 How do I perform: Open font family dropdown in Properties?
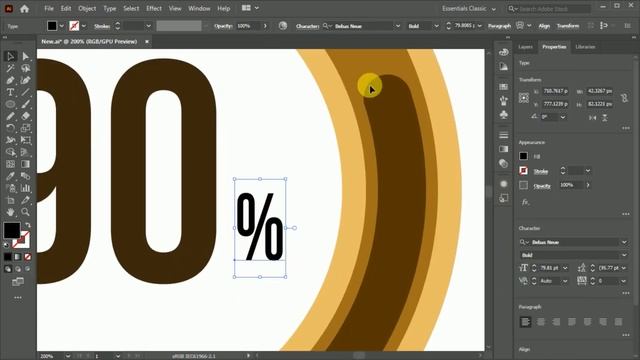(x=624, y=242)
